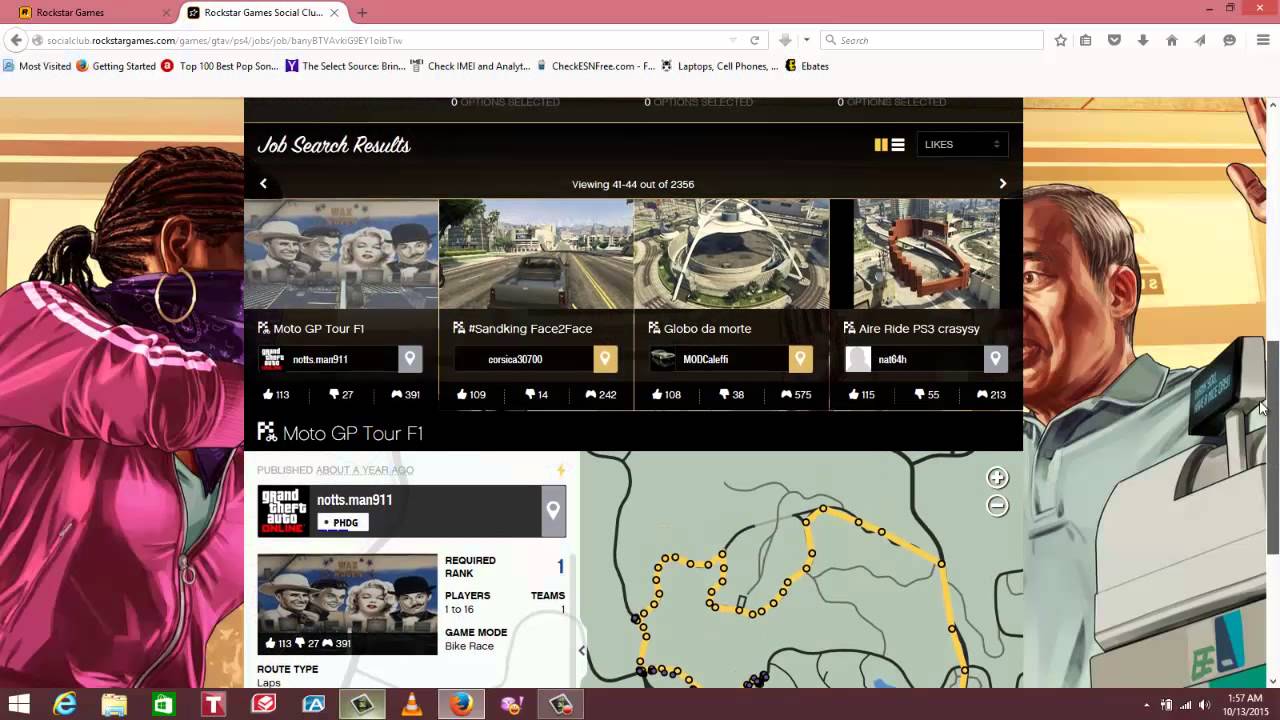This screenshot has width=1280, height=720.
Task: Switch to list view of job results
Action: pyautogui.click(x=898, y=145)
